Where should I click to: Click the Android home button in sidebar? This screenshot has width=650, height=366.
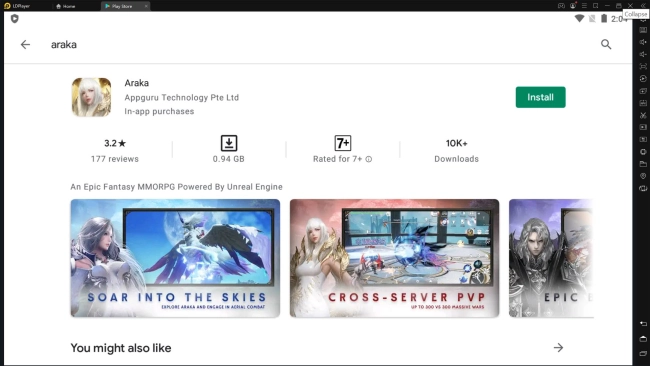coord(643,339)
